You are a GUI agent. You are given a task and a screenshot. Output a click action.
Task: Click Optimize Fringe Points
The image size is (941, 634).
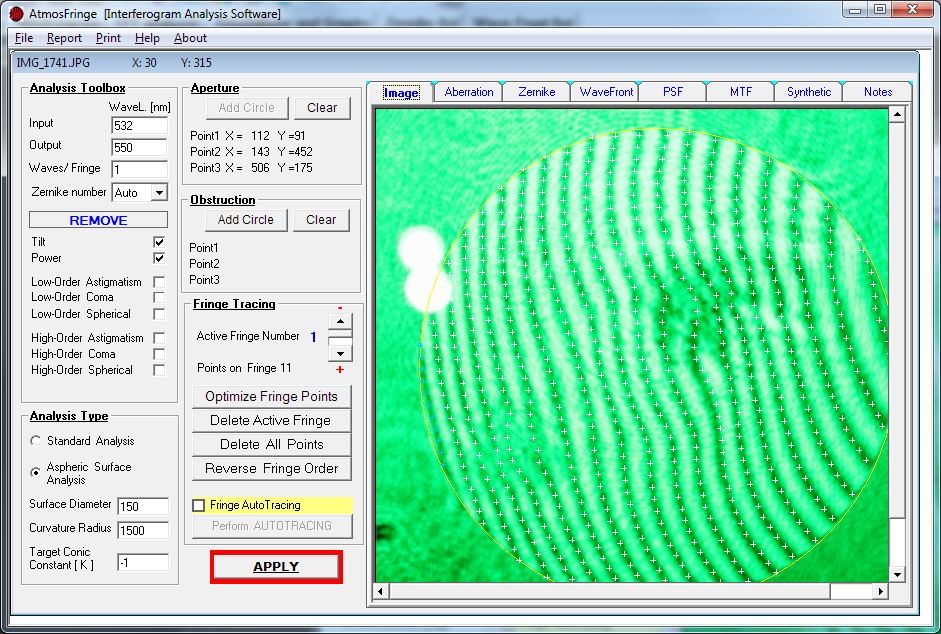click(271, 397)
